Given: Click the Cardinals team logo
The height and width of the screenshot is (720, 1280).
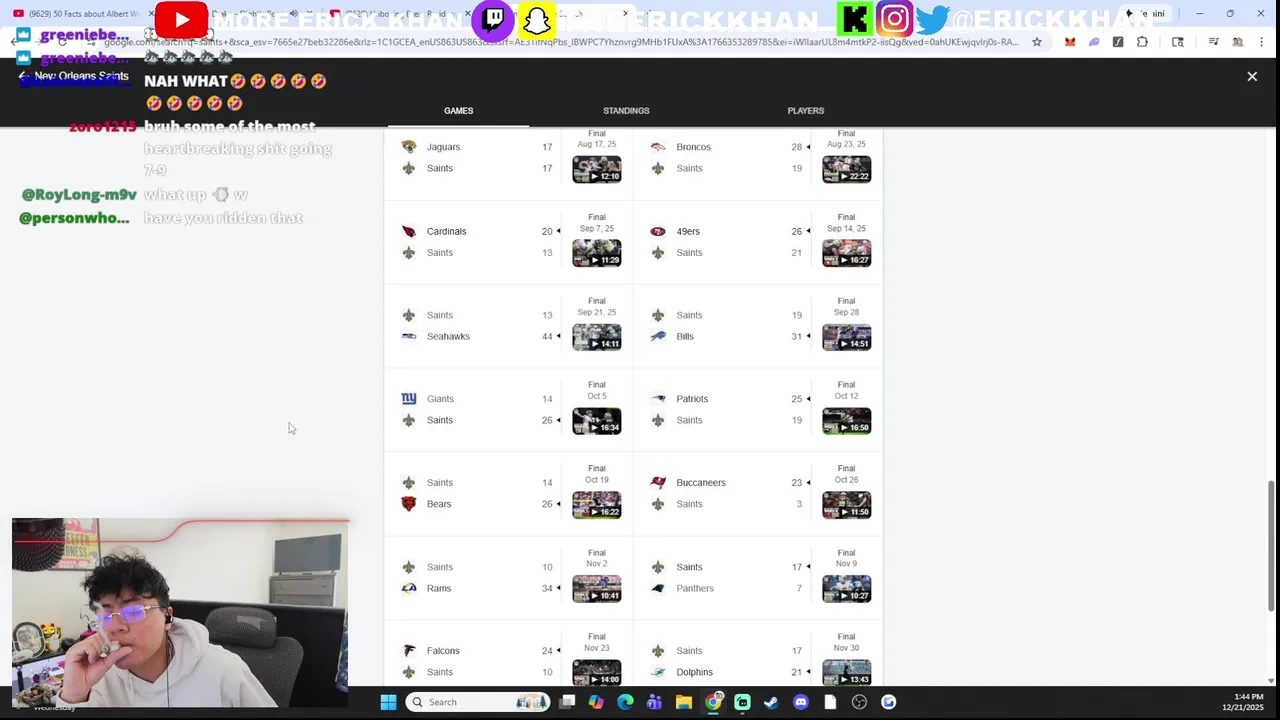Looking at the screenshot, I should 408,231.
